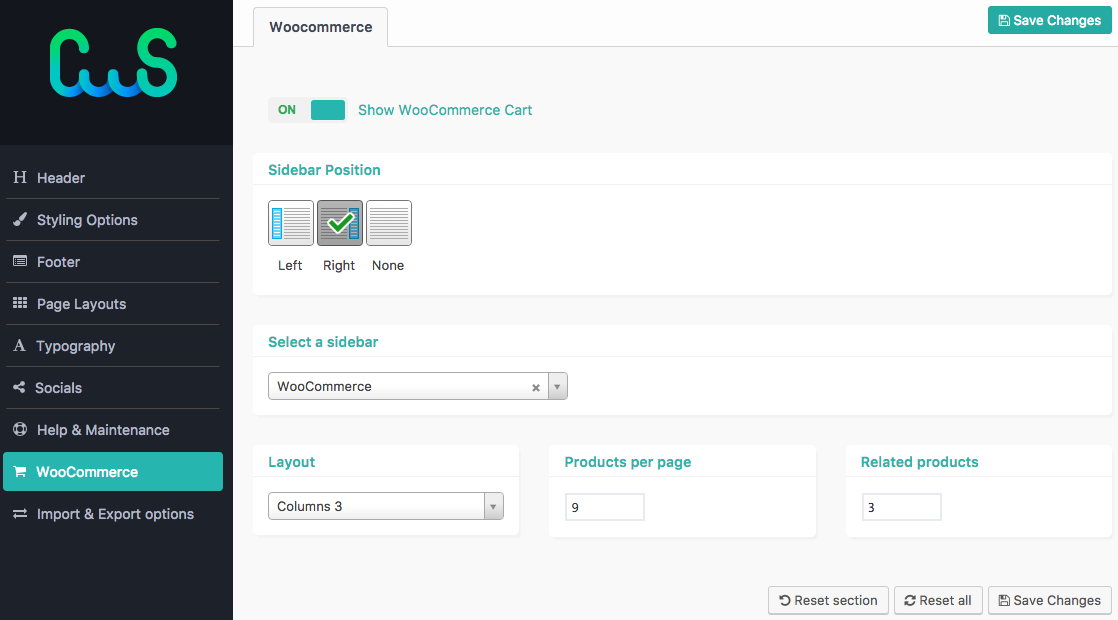Image resolution: width=1118 pixels, height=620 pixels.
Task: Click the Styling Options brush icon
Action: point(20,219)
